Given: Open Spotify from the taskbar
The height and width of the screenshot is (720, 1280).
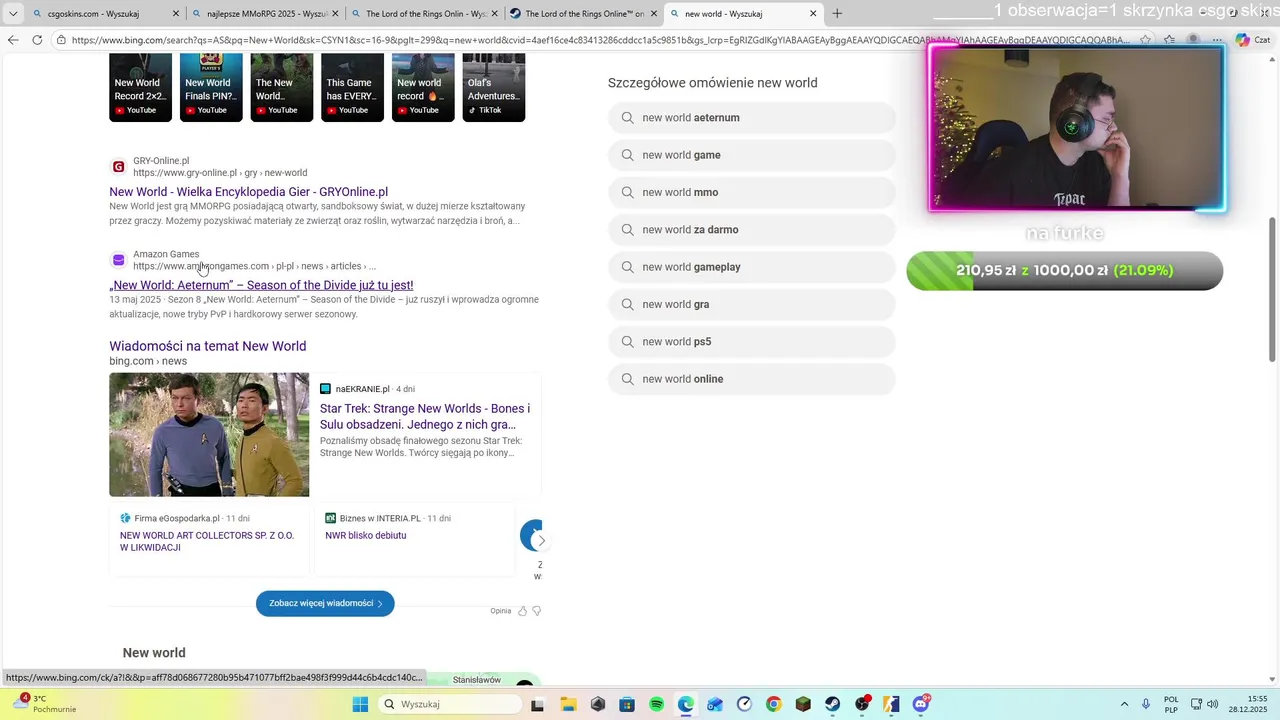Looking at the screenshot, I should point(657,704).
